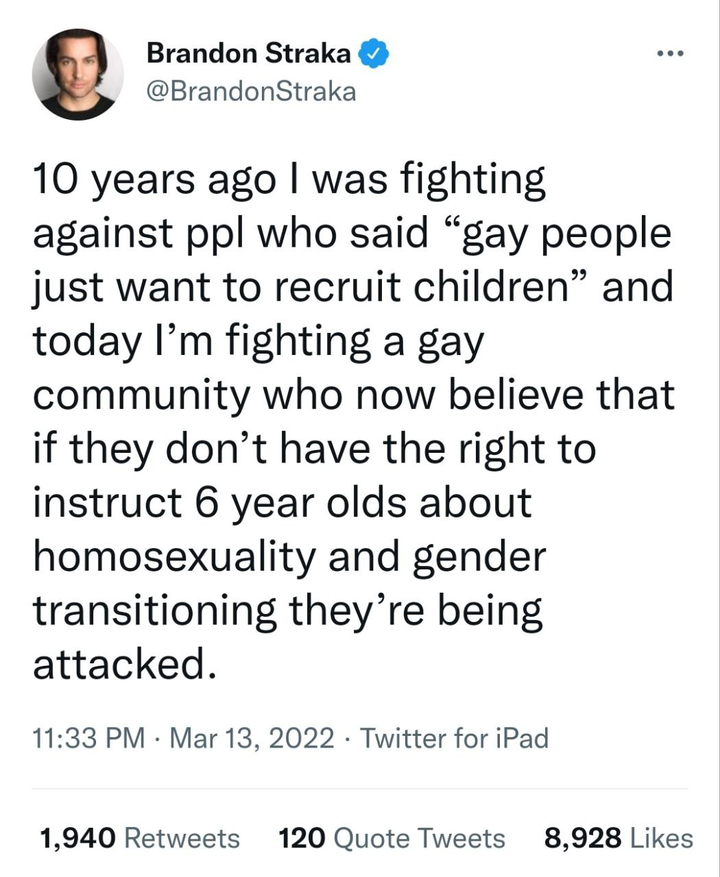This screenshot has width=720, height=877.
Task: View the Likes list label
Action: click(662, 837)
